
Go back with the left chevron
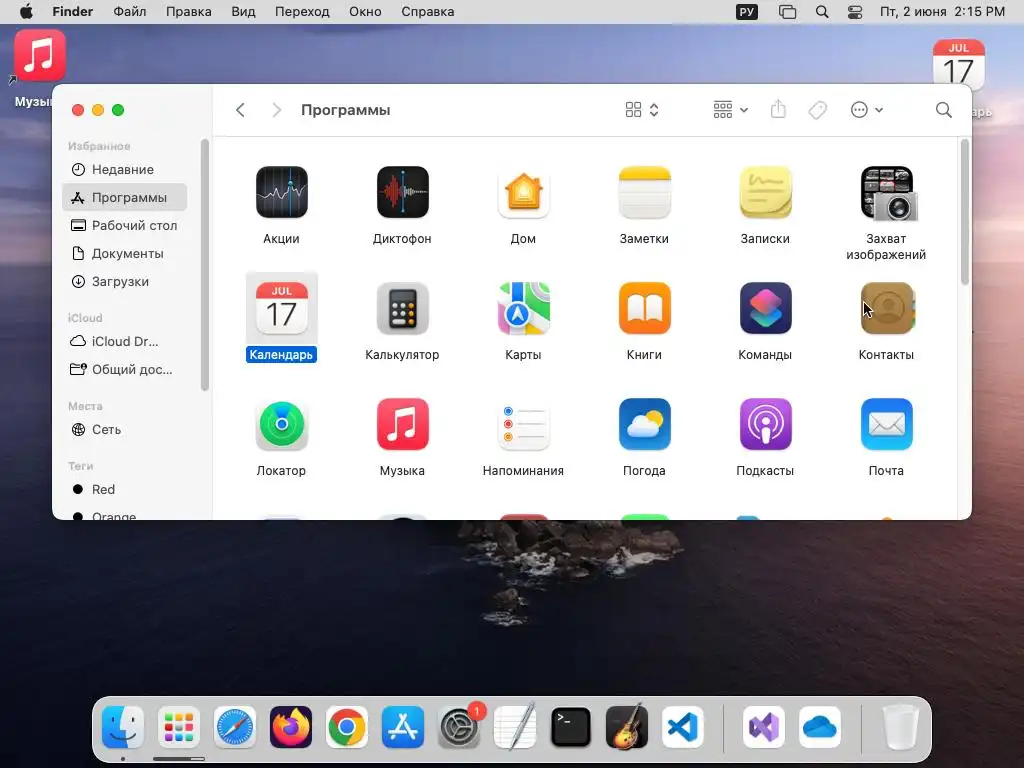point(240,110)
